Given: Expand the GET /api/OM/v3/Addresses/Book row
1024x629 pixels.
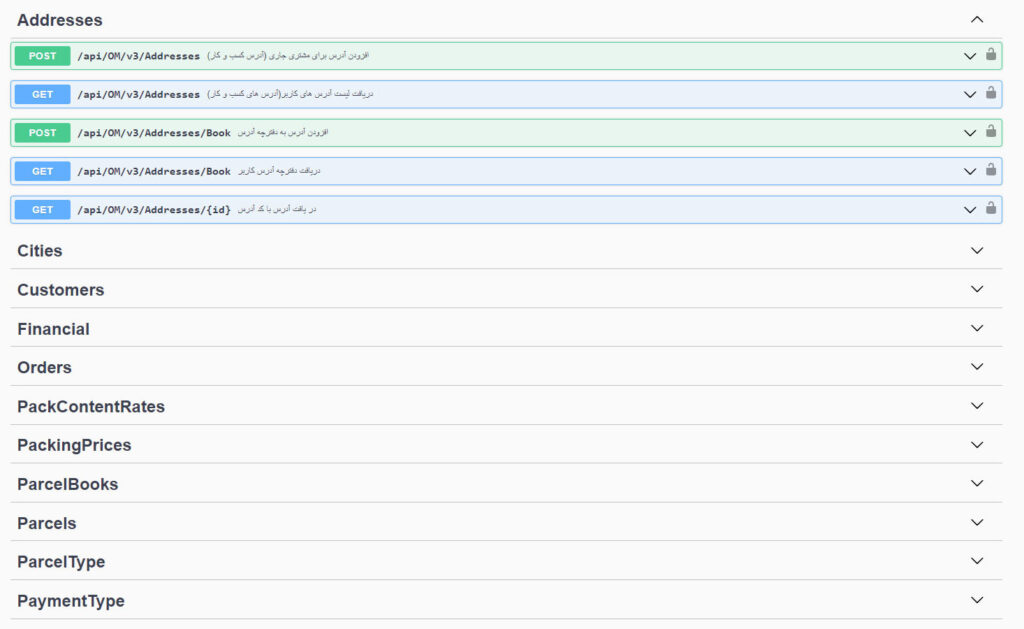Looking at the screenshot, I should coord(968,171).
